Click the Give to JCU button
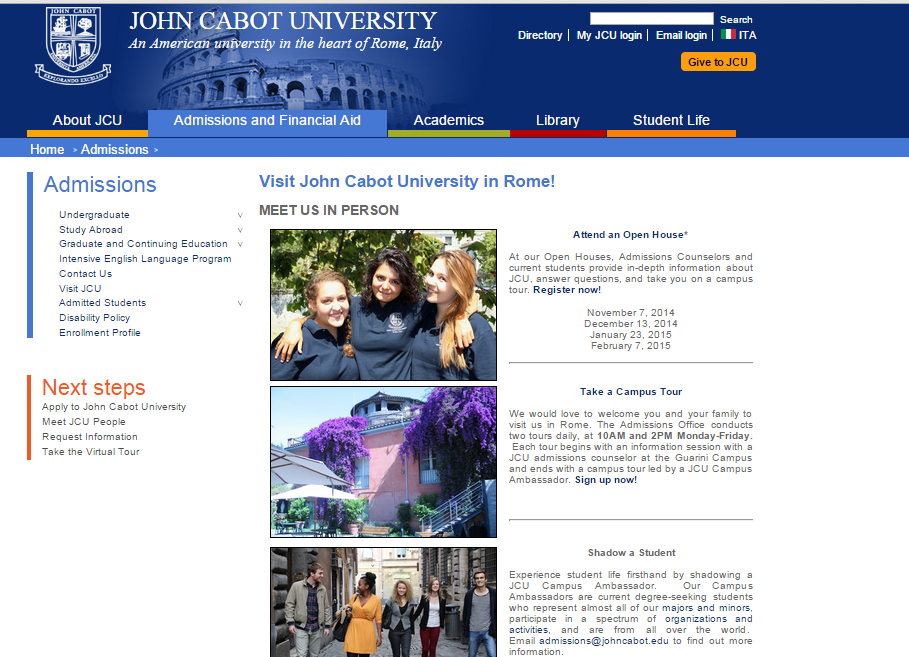This screenshot has height=657, width=909. (718, 62)
